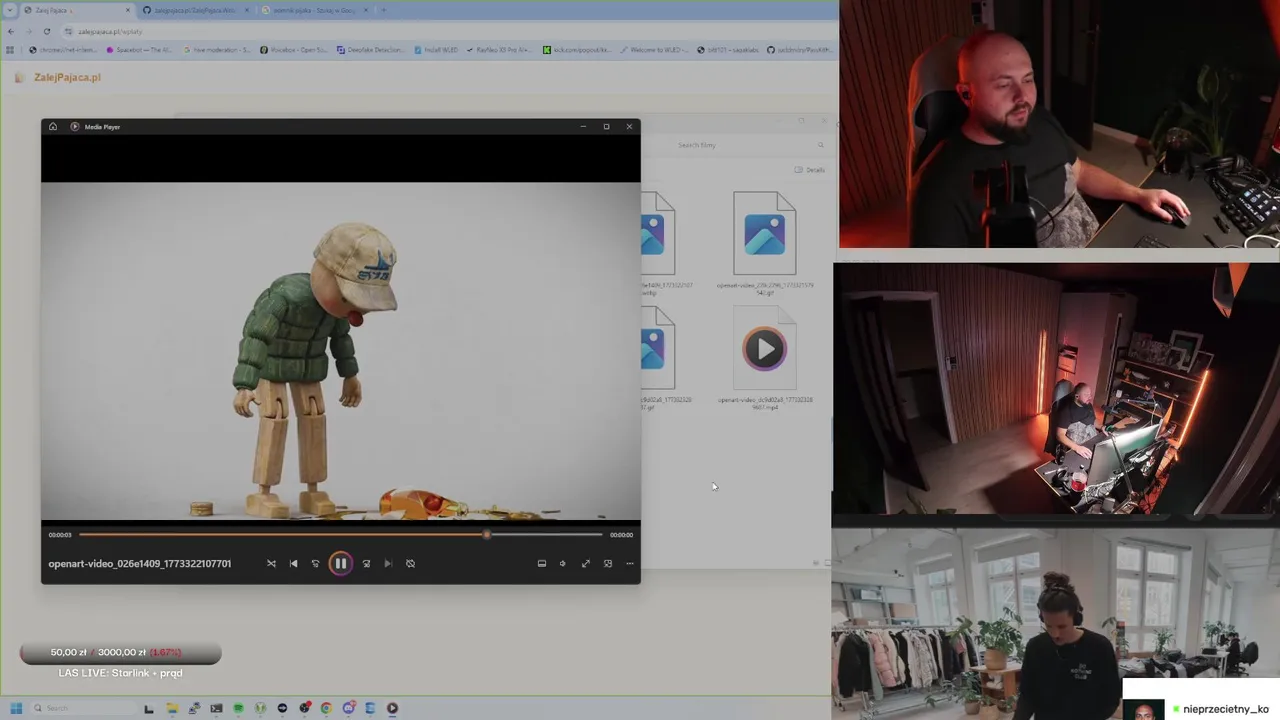Open the browser tab list dropdown
The width and height of the screenshot is (1280, 720).
click(11, 10)
